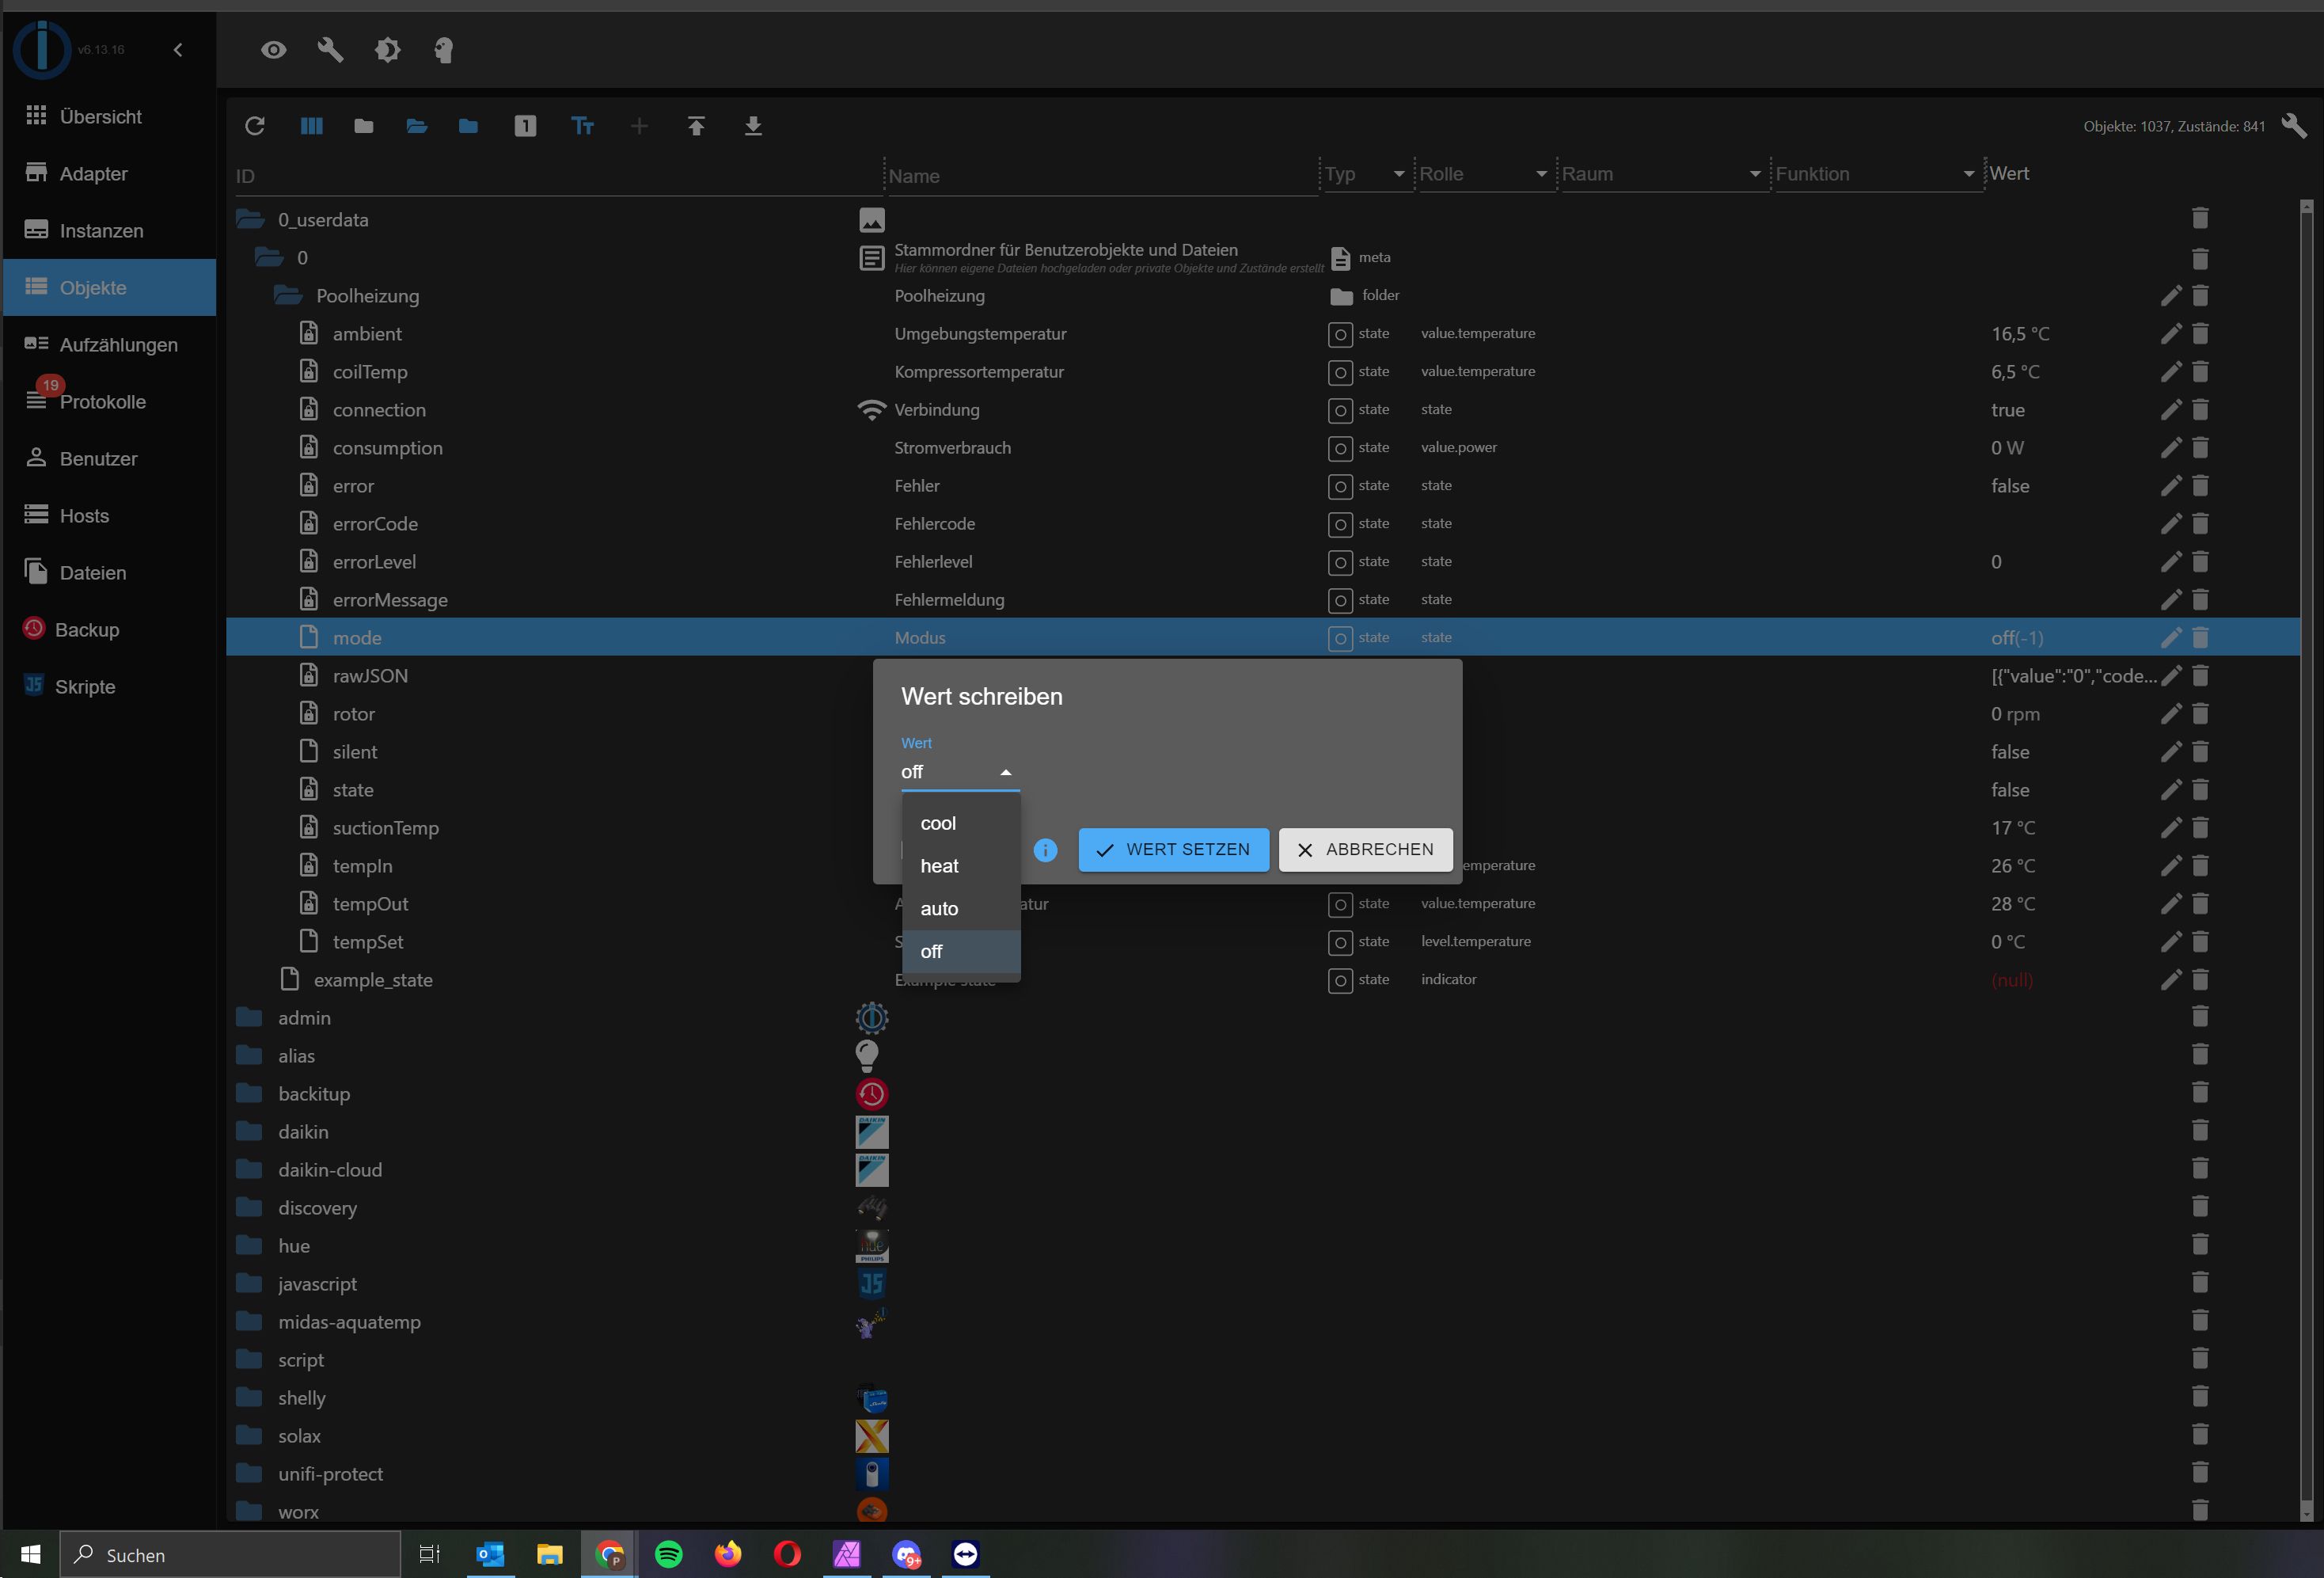Select heat from the value list
This screenshot has height=1578, width=2324.
click(x=939, y=866)
